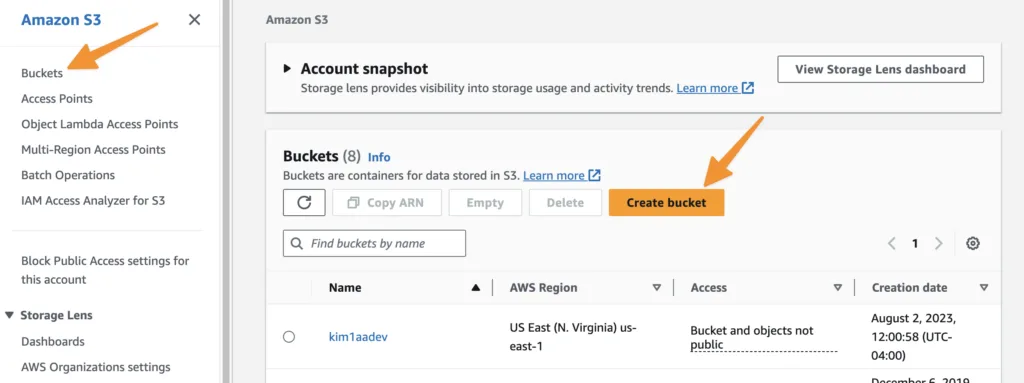Image resolution: width=1024 pixels, height=383 pixels.
Task: Open the Learn more link in Account snapshot
Action: point(715,88)
